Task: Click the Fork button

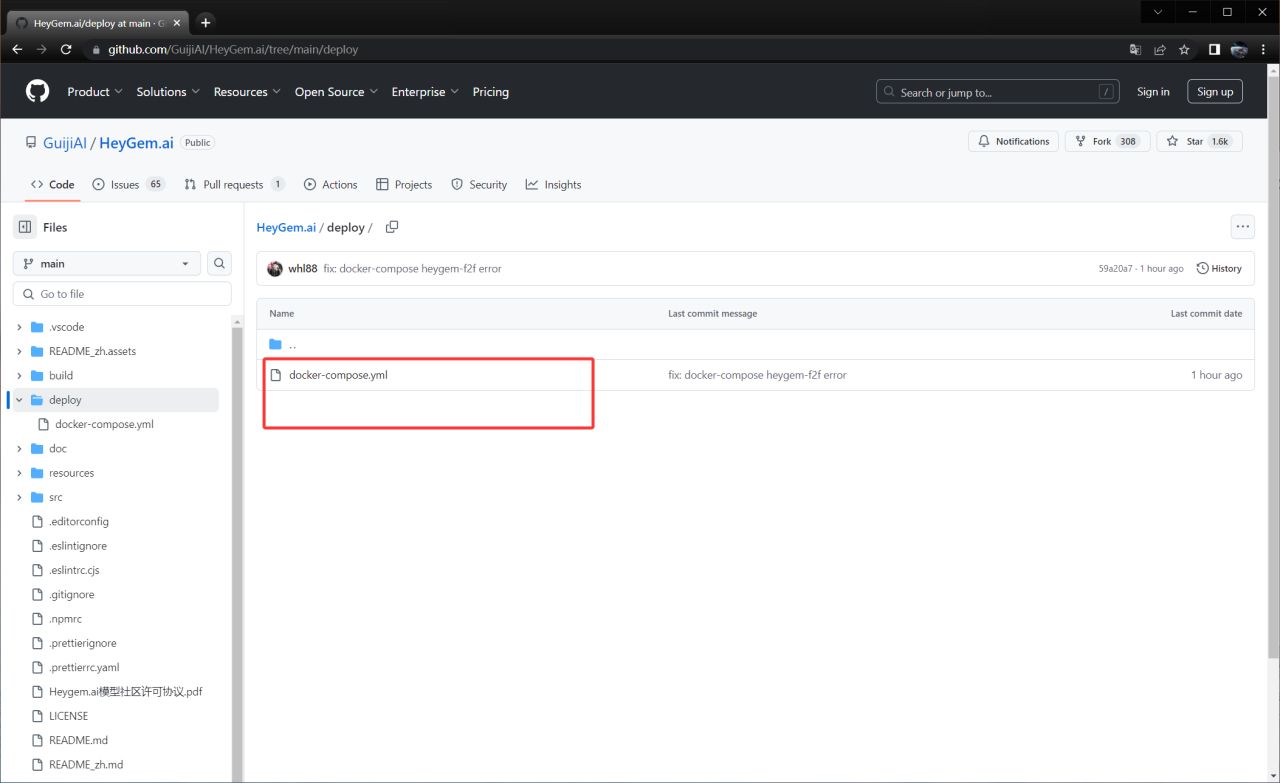Action: 1107,141
